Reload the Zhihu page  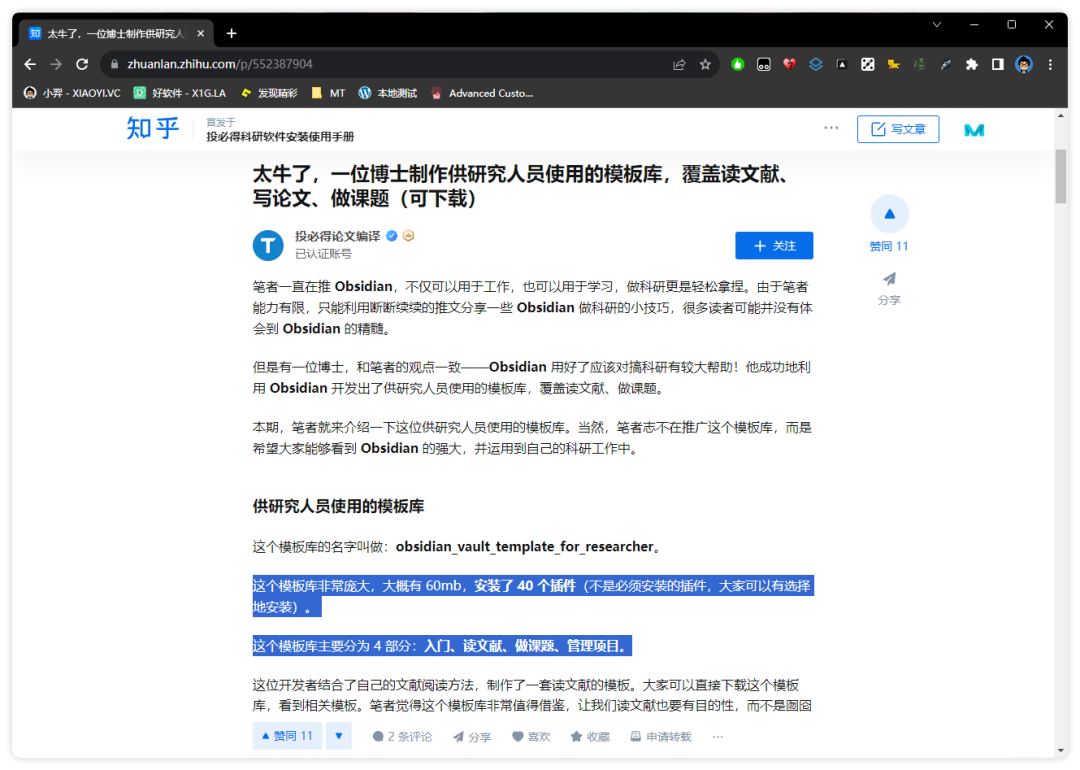82,64
